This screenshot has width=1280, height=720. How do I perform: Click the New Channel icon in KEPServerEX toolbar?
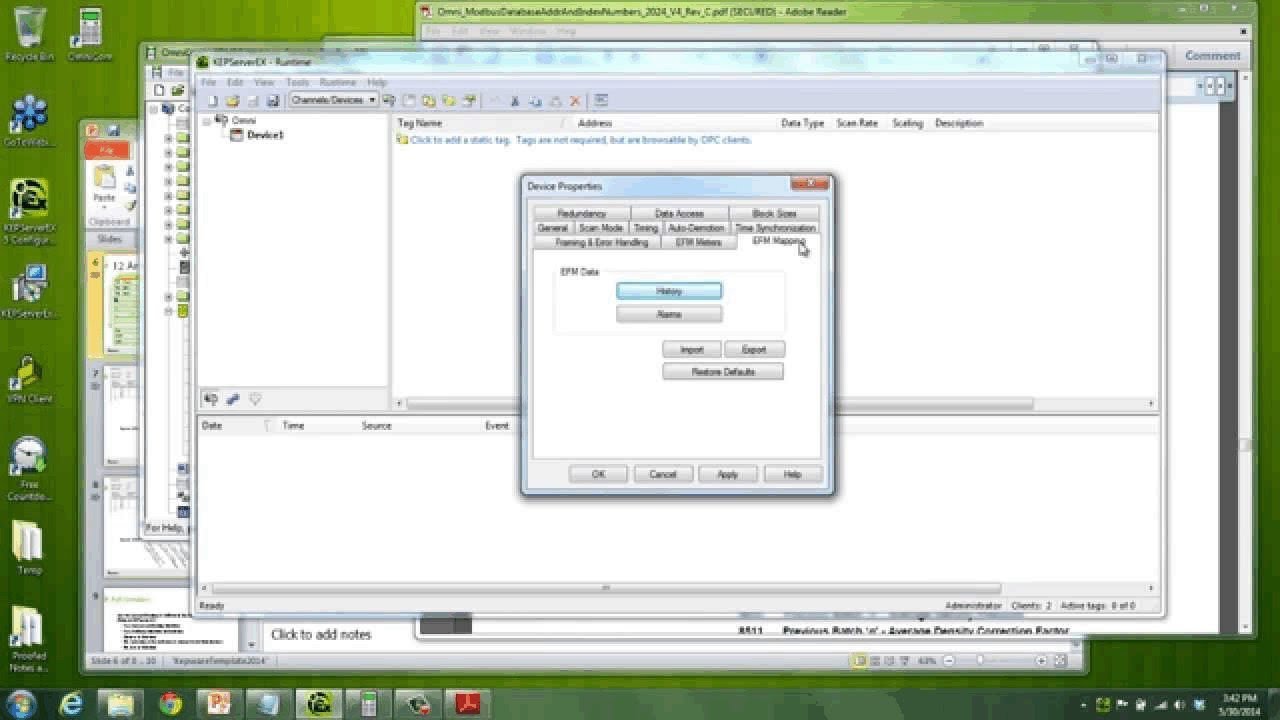pyautogui.click(x=389, y=101)
